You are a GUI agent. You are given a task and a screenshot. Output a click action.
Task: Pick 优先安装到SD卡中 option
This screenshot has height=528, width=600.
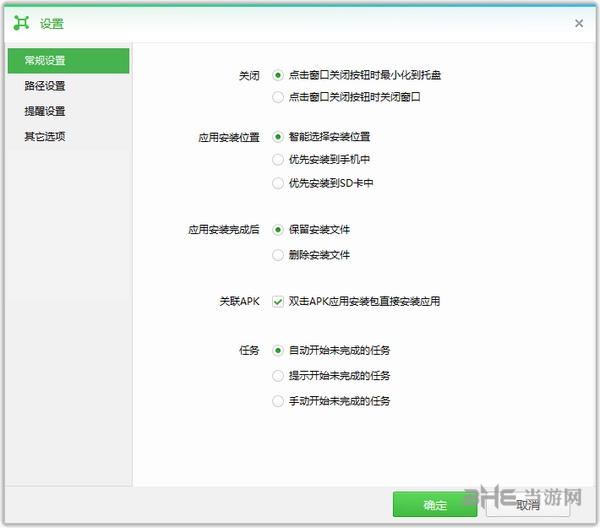(x=278, y=183)
